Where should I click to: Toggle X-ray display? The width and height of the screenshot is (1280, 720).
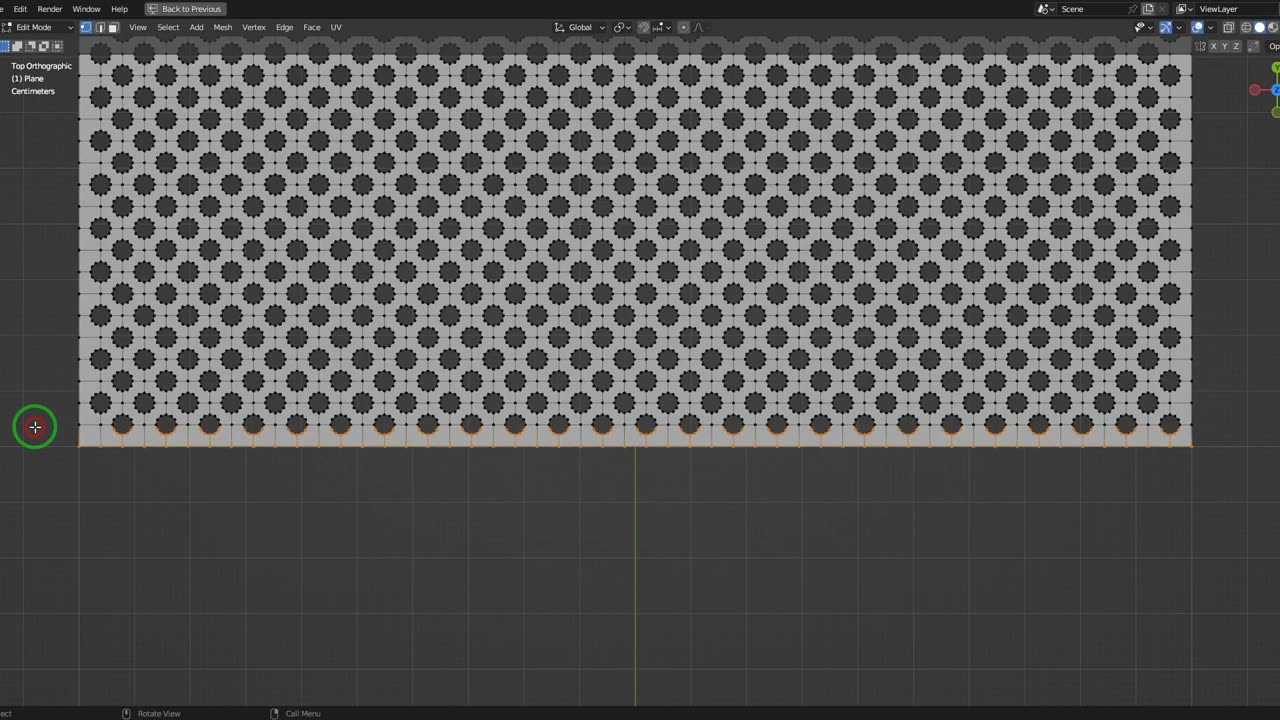click(x=1229, y=27)
